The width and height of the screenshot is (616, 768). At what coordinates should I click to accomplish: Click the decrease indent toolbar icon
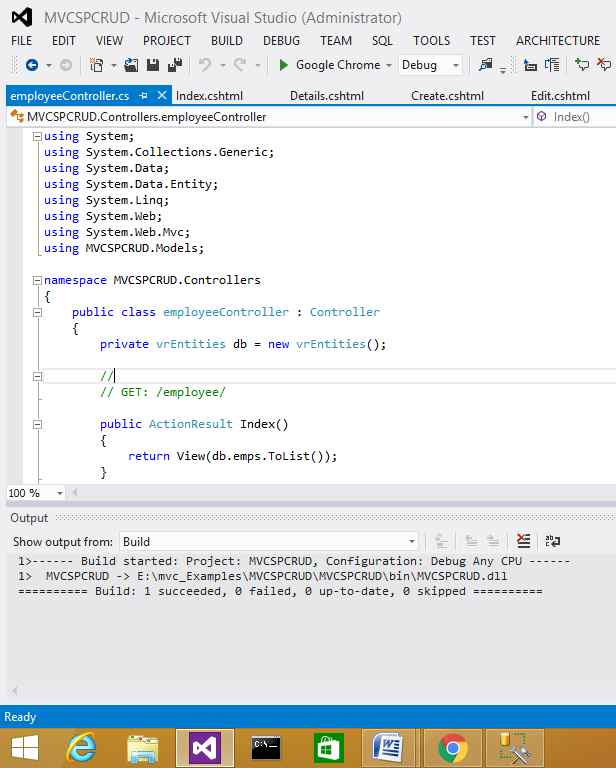pos(530,65)
